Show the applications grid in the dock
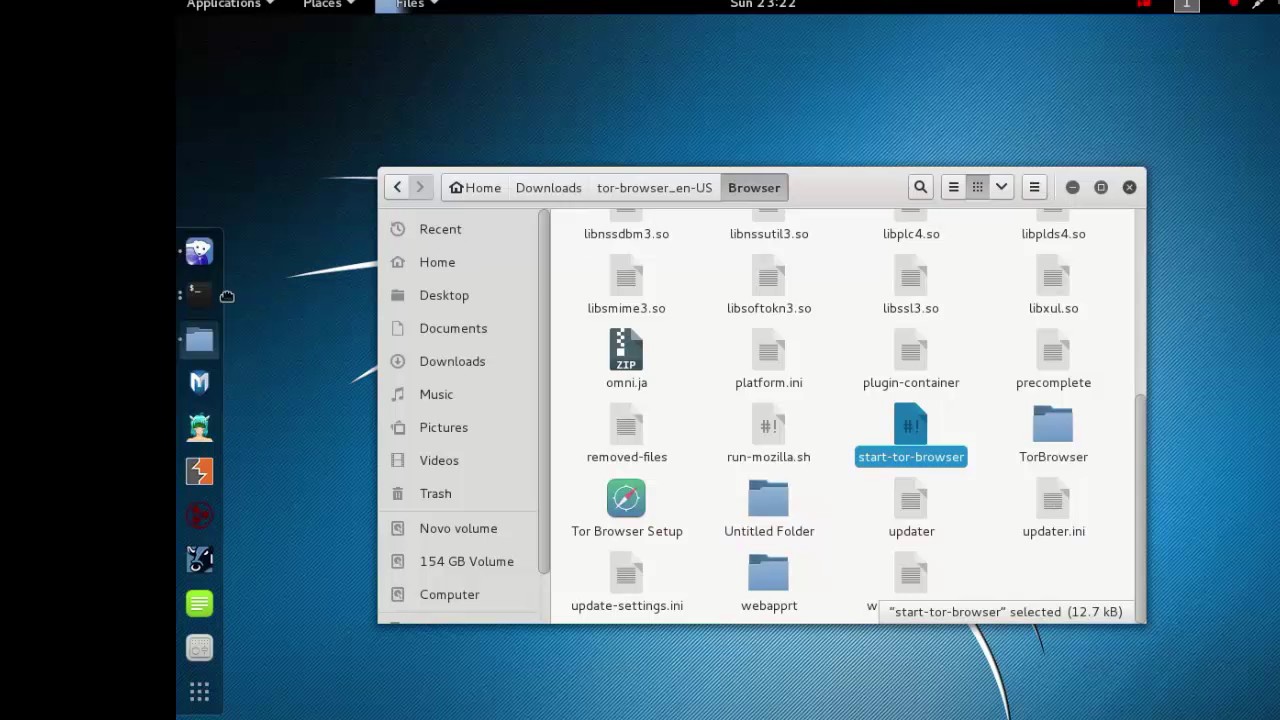 click(x=199, y=692)
